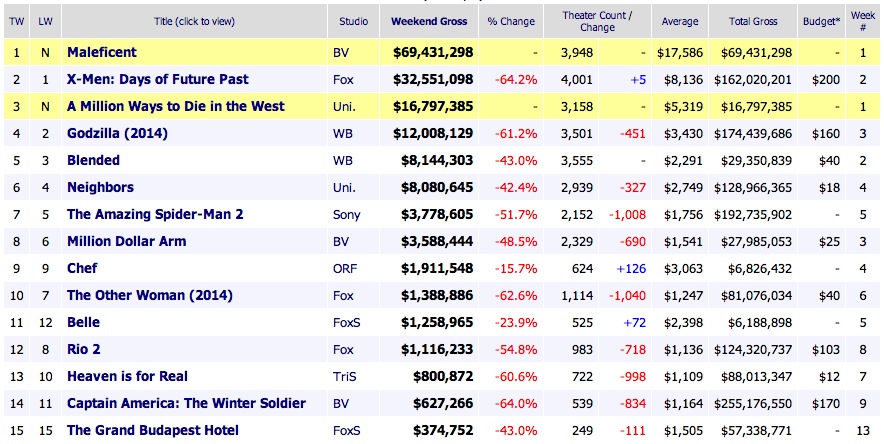Click the TW rank column header
This screenshot has height=444, width=884.
pos(16,21)
